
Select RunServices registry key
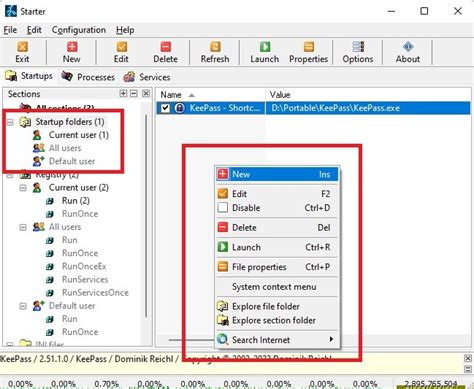coord(85,280)
